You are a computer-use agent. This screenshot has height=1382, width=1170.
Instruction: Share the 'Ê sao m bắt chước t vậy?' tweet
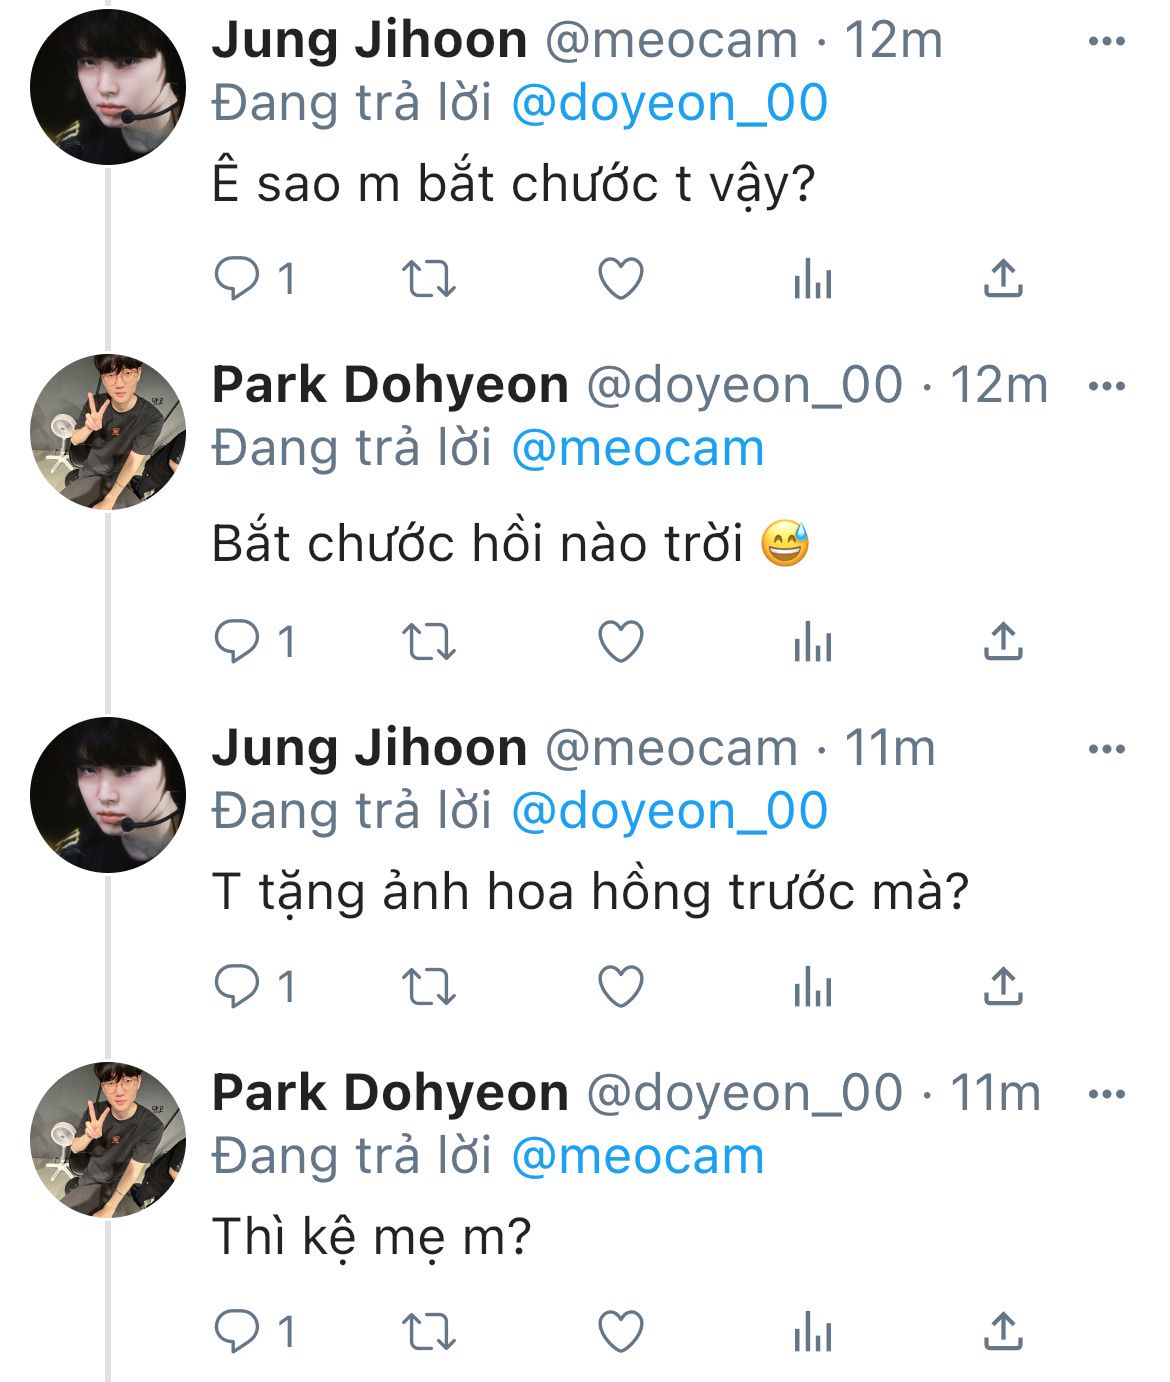click(x=1002, y=279)
